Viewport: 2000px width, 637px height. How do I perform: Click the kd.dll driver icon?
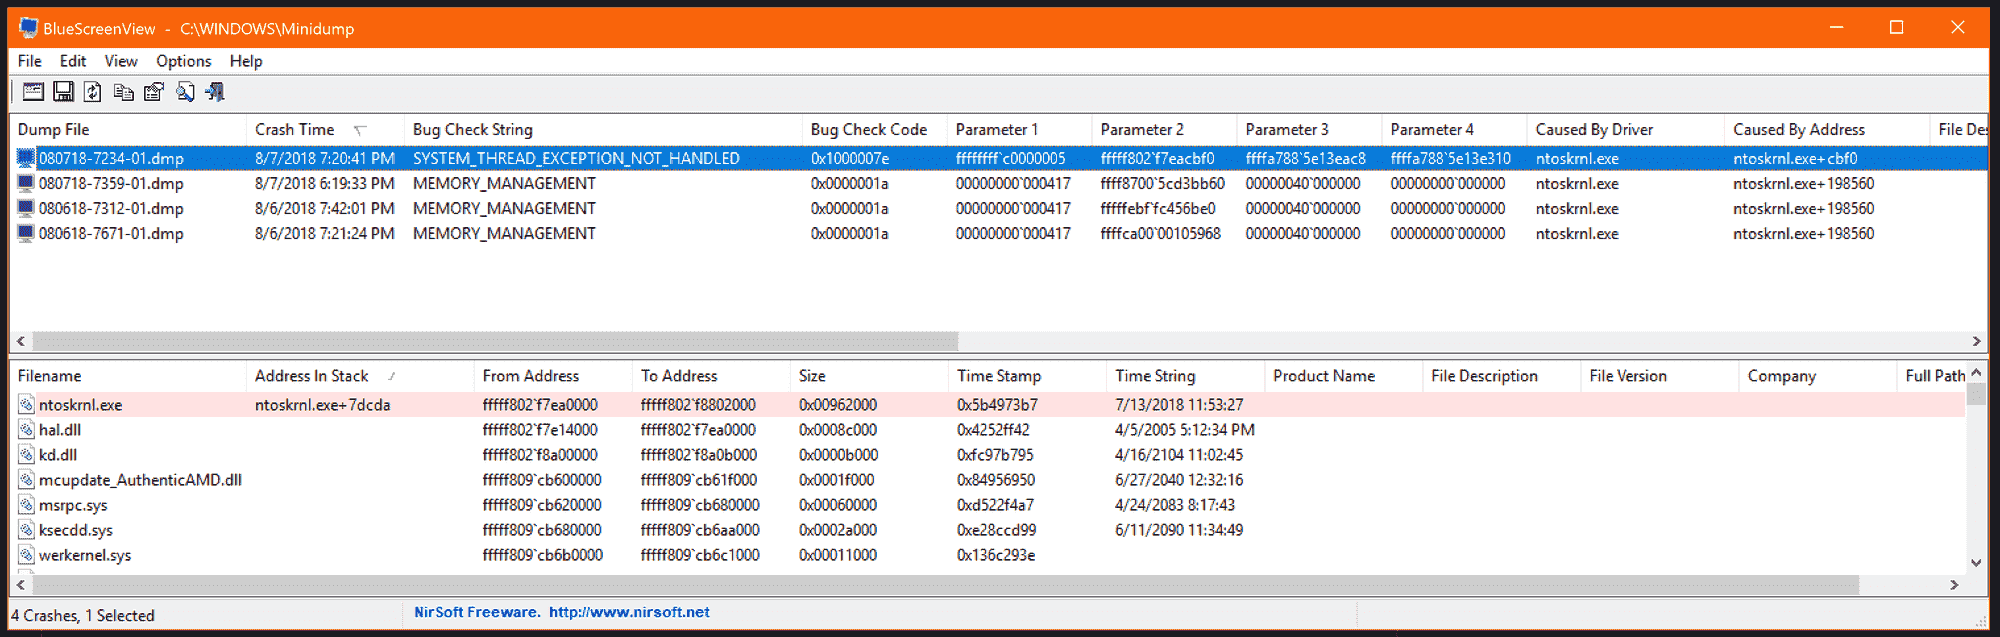(x=27, y=455)
